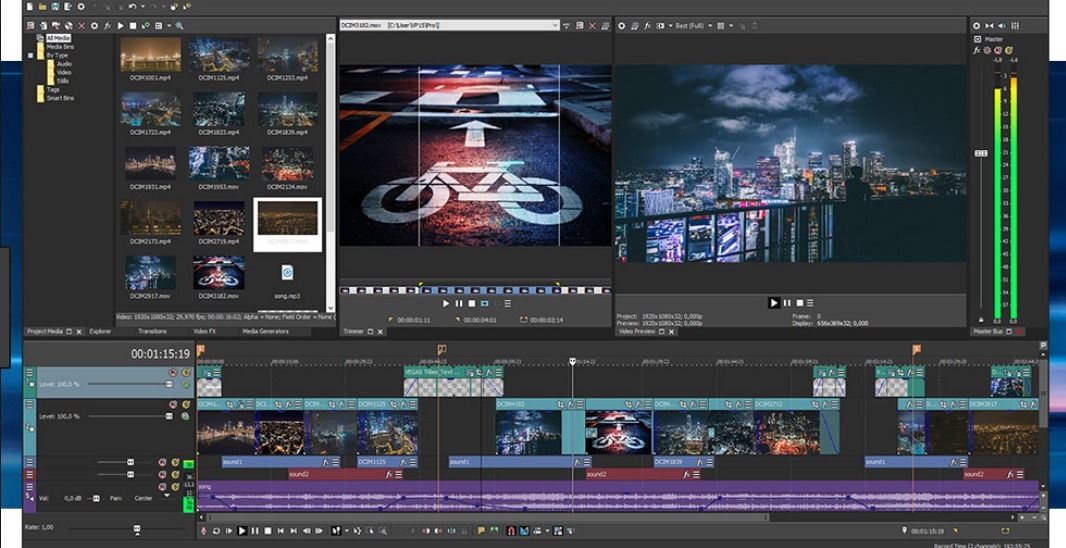This screenshot has height=548, width=1066.
Task: Open the Media Generators tab
Action: click(x=265, y=331)
